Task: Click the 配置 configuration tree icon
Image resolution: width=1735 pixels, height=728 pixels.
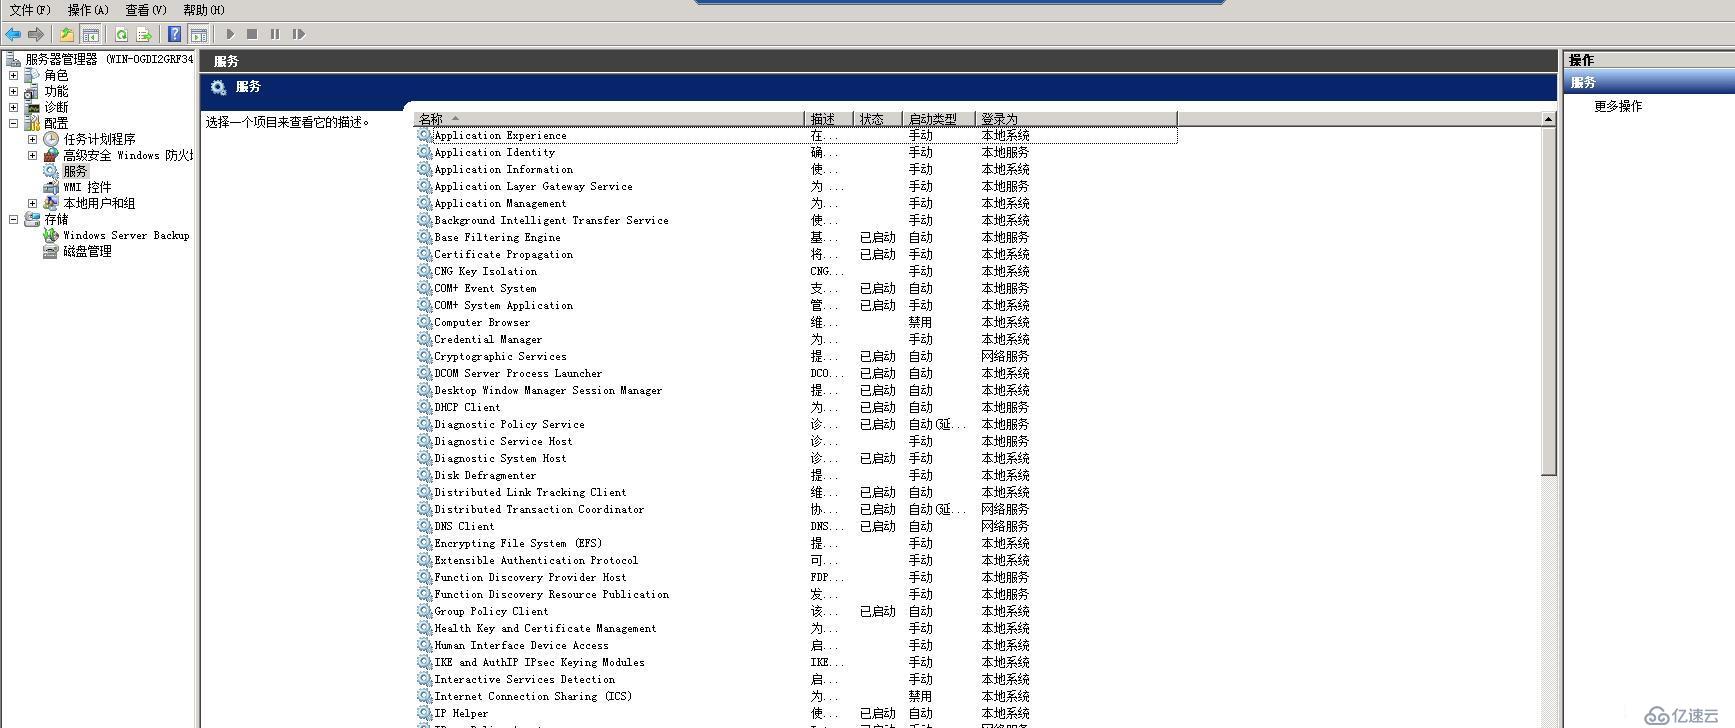Action: pos(32,123)
